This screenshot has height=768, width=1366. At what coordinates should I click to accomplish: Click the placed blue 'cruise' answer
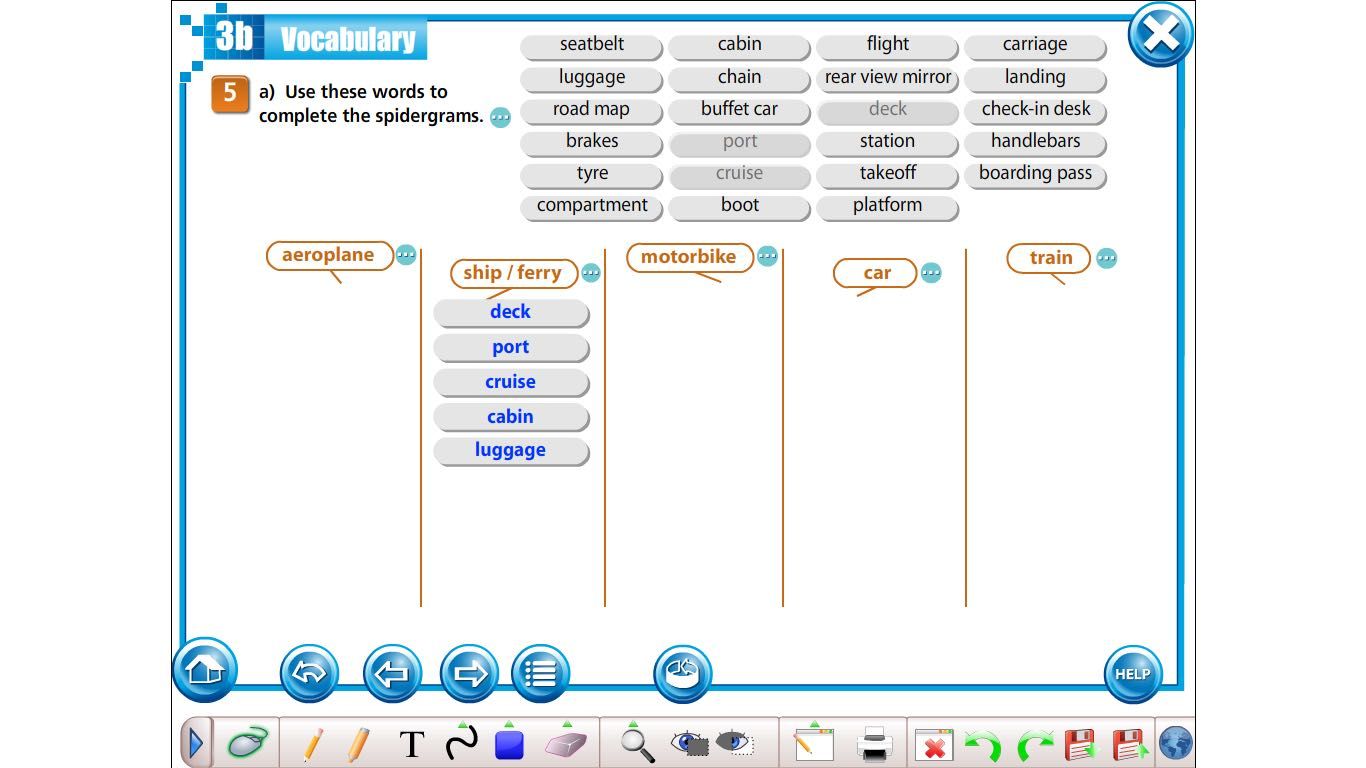tap(511, 383)
